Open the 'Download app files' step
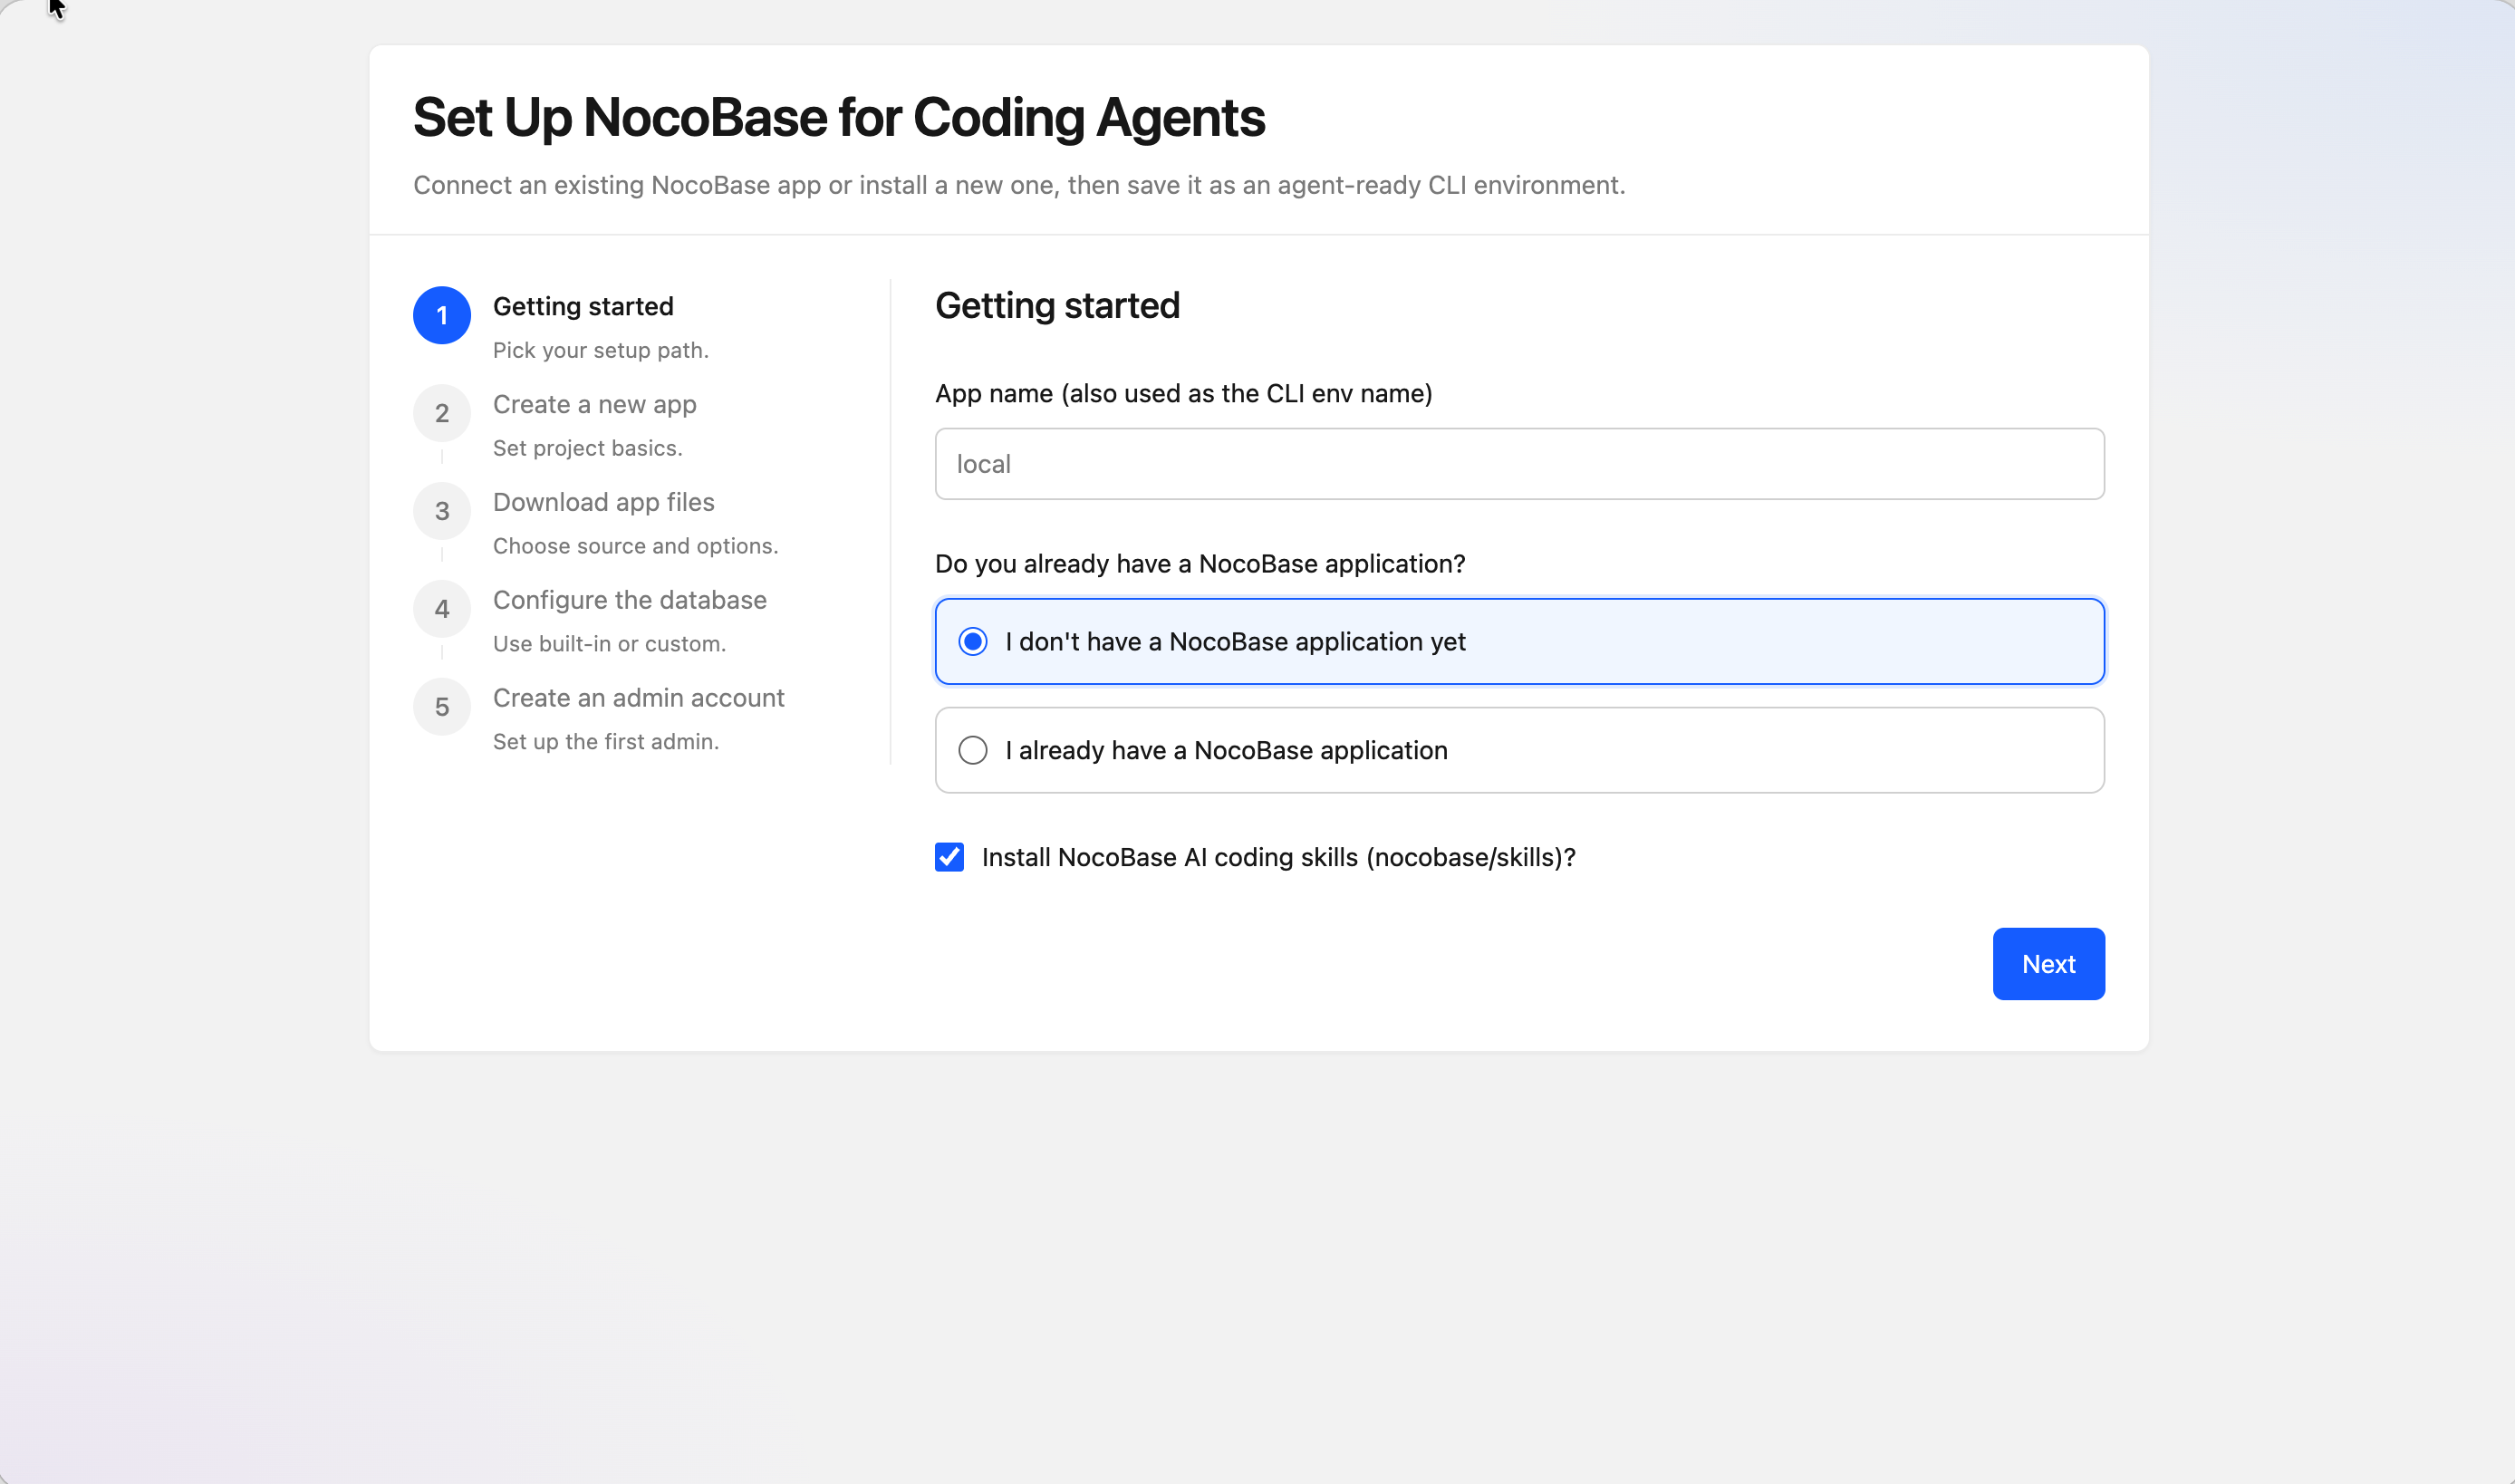2515x1484 pixels. [603, 502]
